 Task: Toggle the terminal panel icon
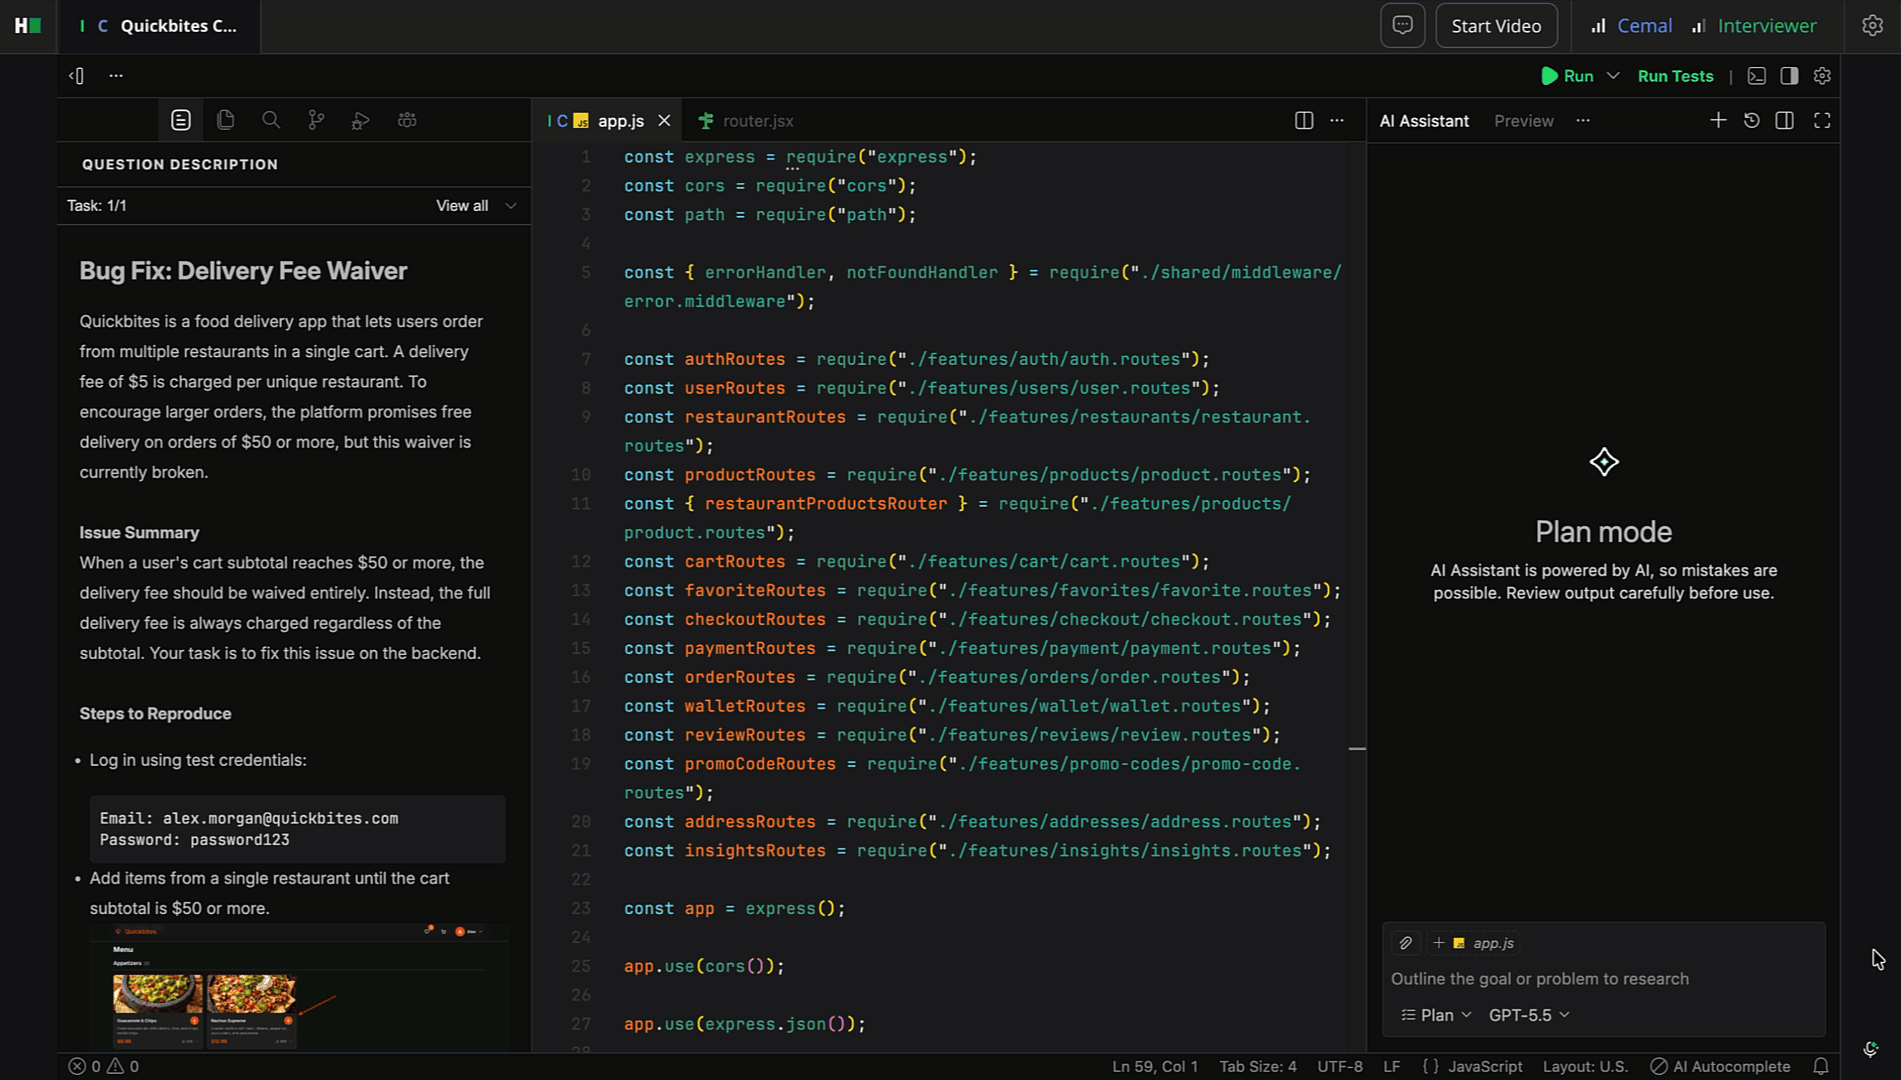coord(1757,76)
